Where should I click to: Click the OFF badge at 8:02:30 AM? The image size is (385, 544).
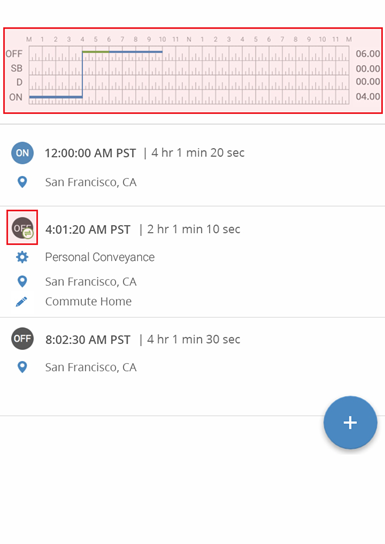click(23, 338)
